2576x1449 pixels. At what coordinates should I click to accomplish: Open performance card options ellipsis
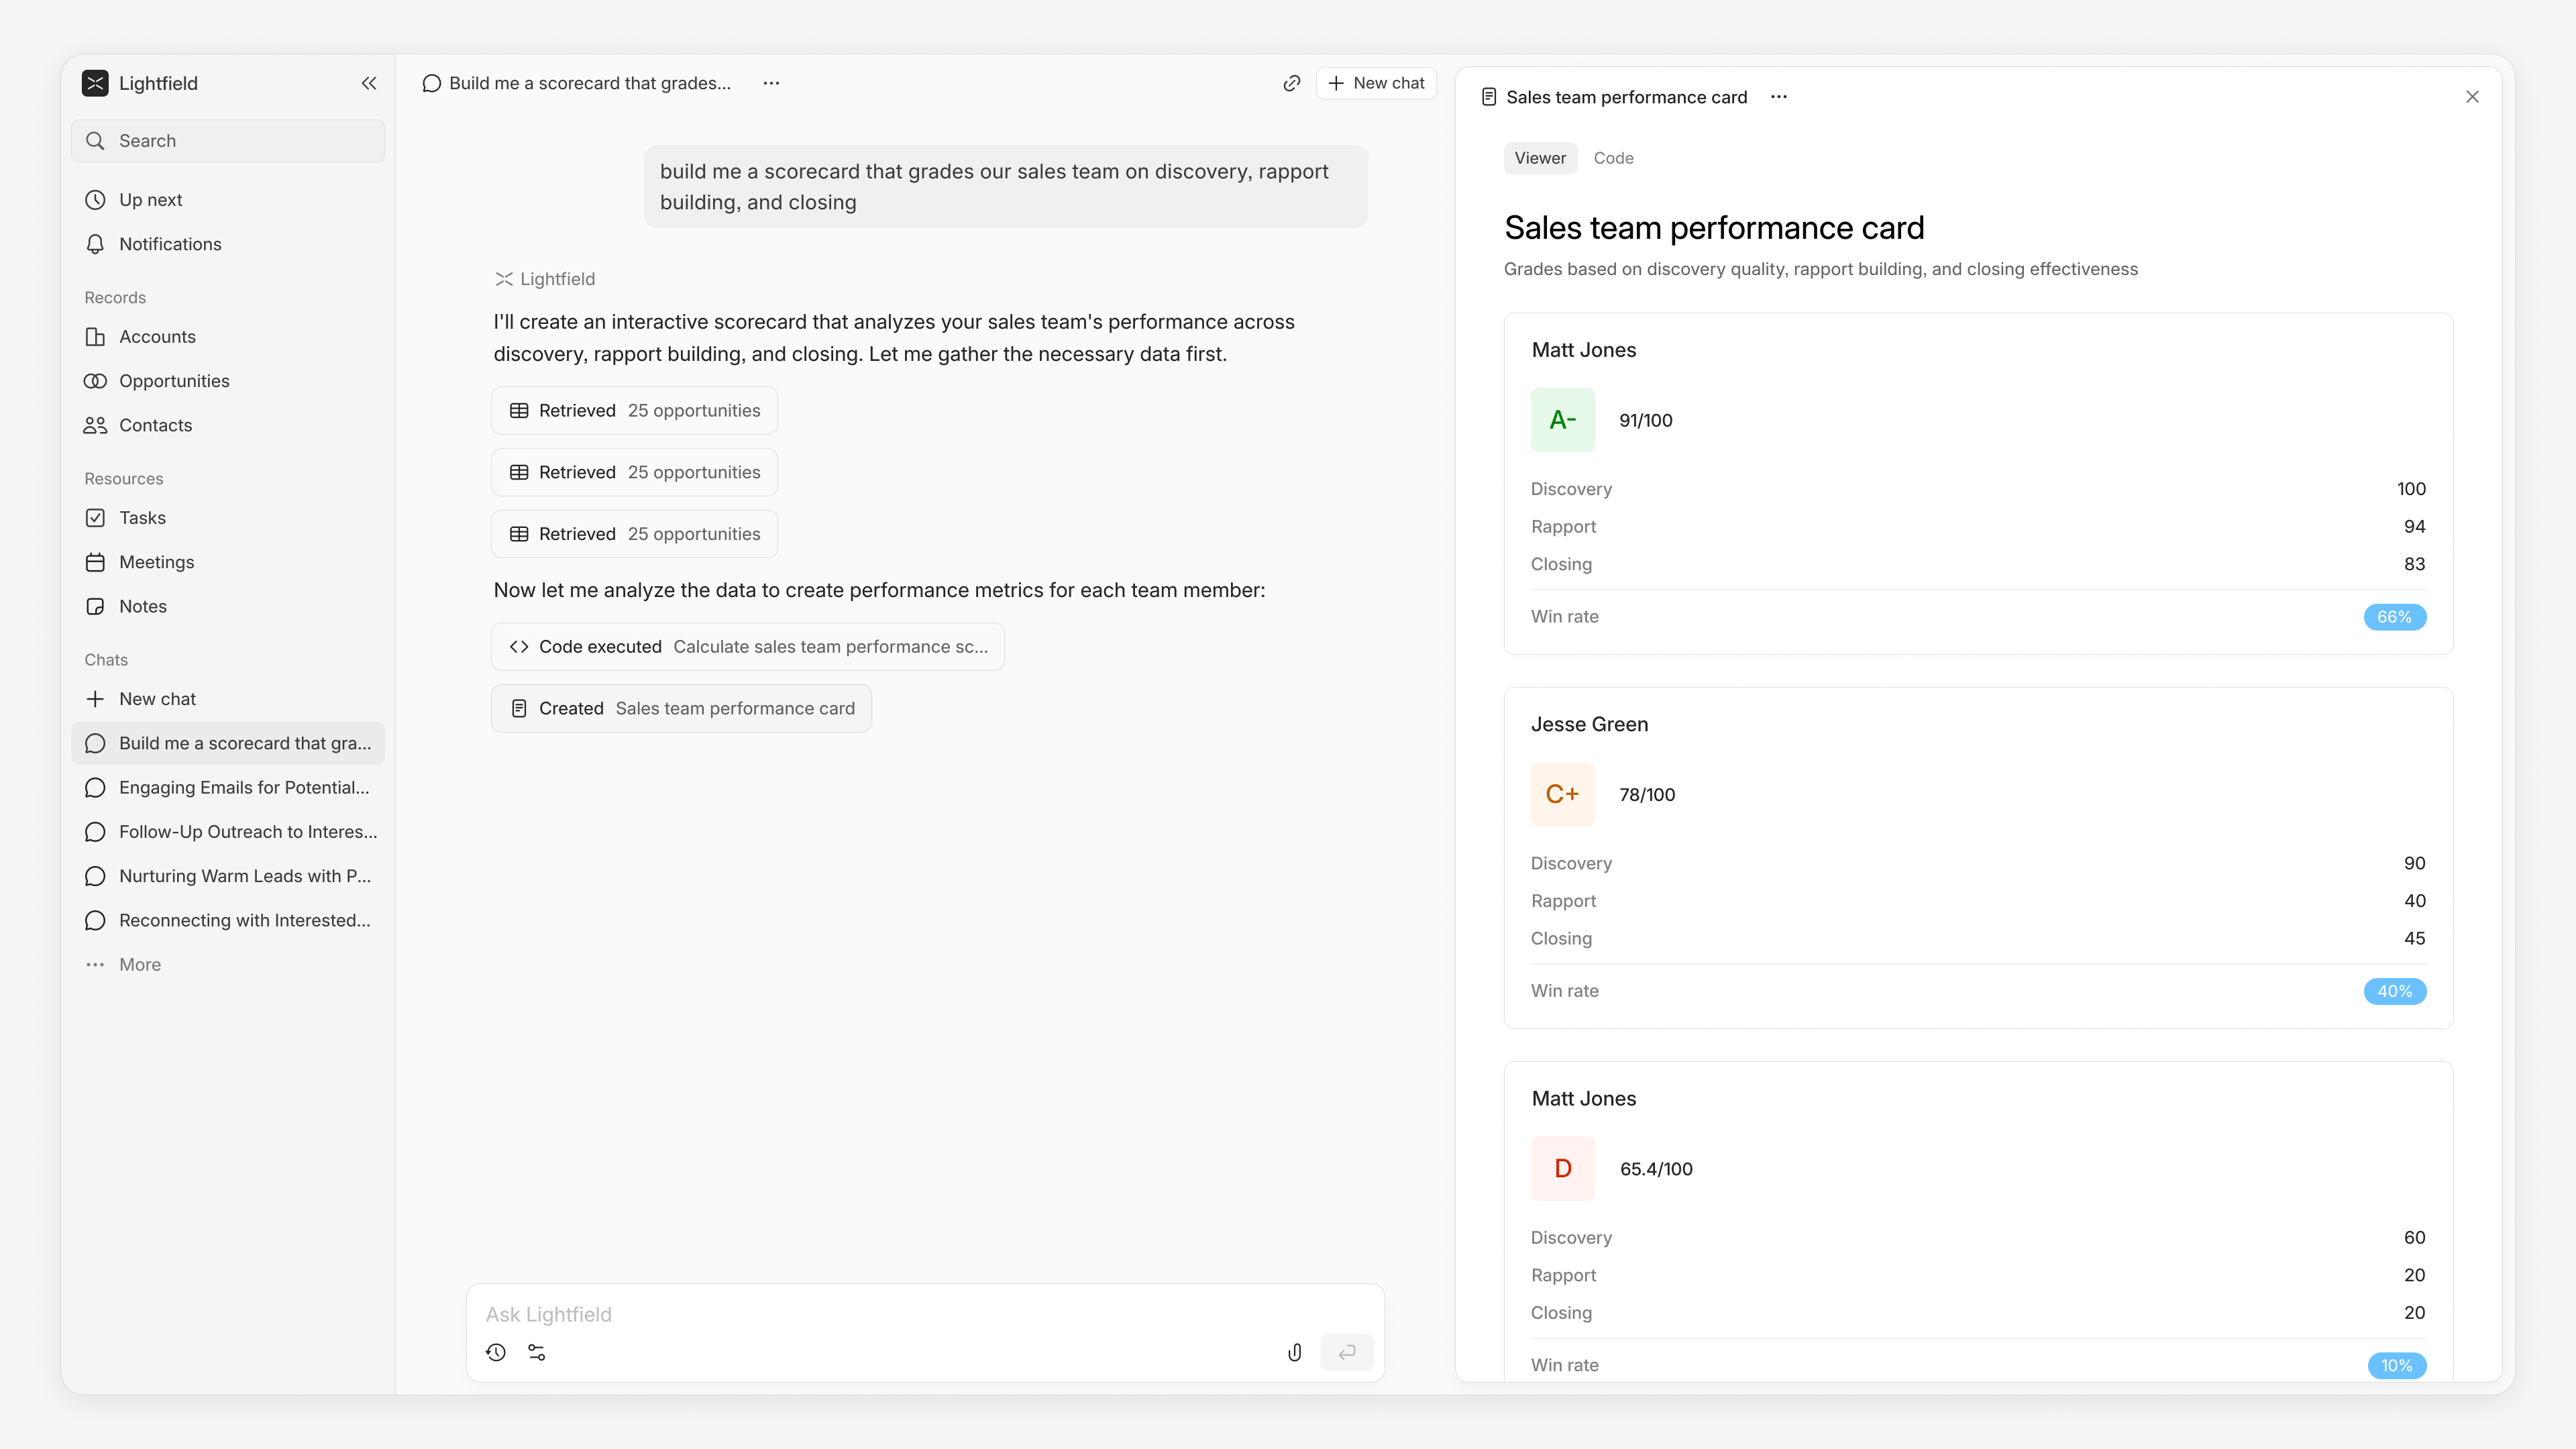click(1778, 97)
